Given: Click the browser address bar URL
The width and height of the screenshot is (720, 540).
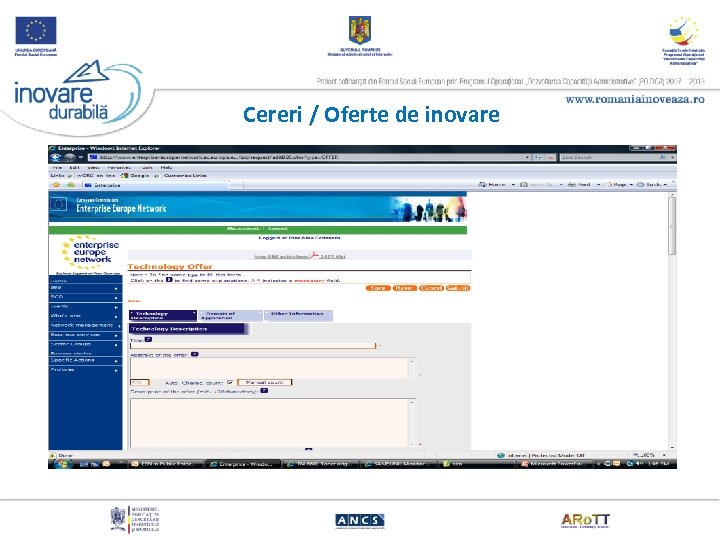Looking at the screenshot, I should tap(218, 158).
